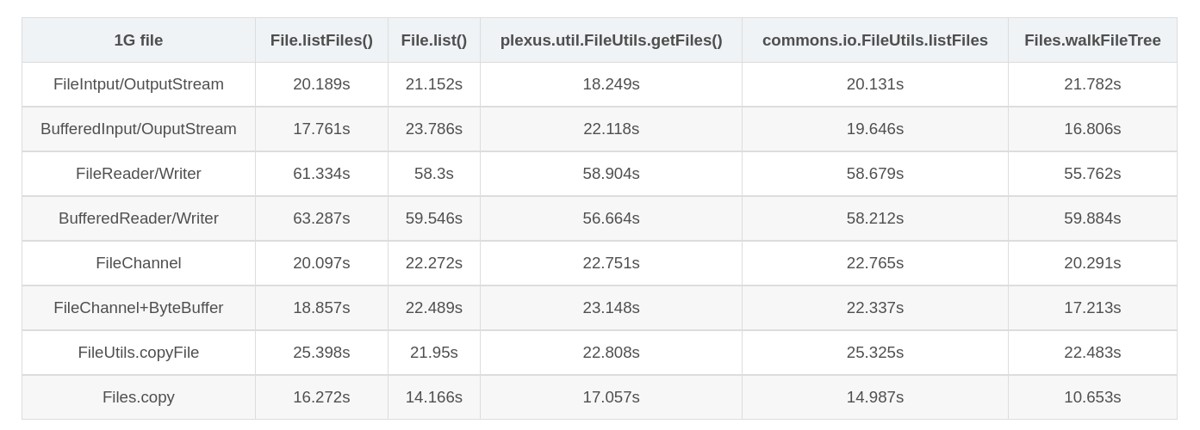Select the 14.987s cell
The height and width of the screenshot is (430, 1200).
click(x=875, y=397)
